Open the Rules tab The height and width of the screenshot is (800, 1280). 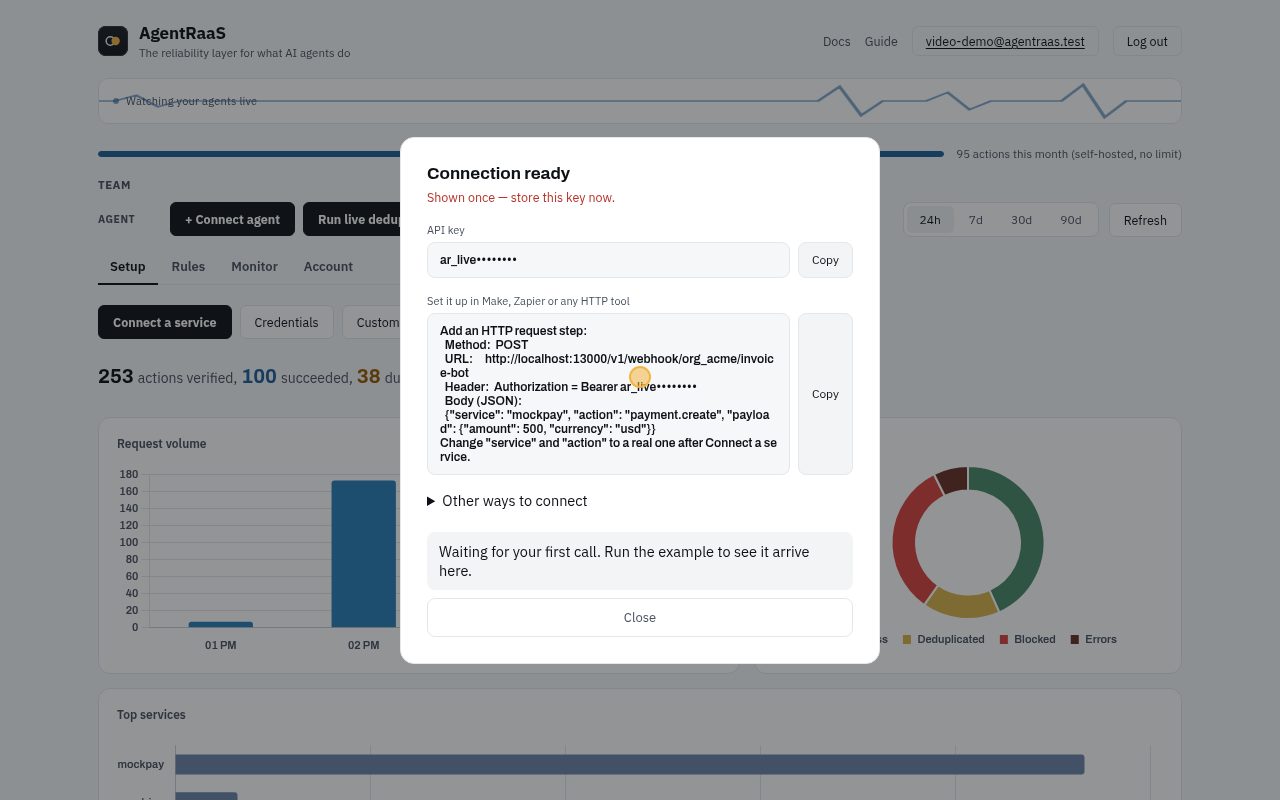[x=188, y=267]
